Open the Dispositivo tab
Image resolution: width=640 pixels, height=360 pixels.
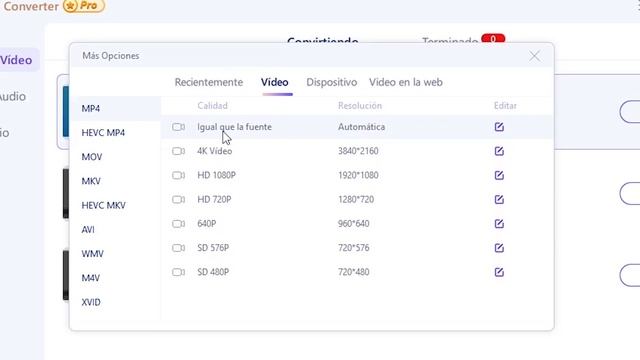(331, 82)
